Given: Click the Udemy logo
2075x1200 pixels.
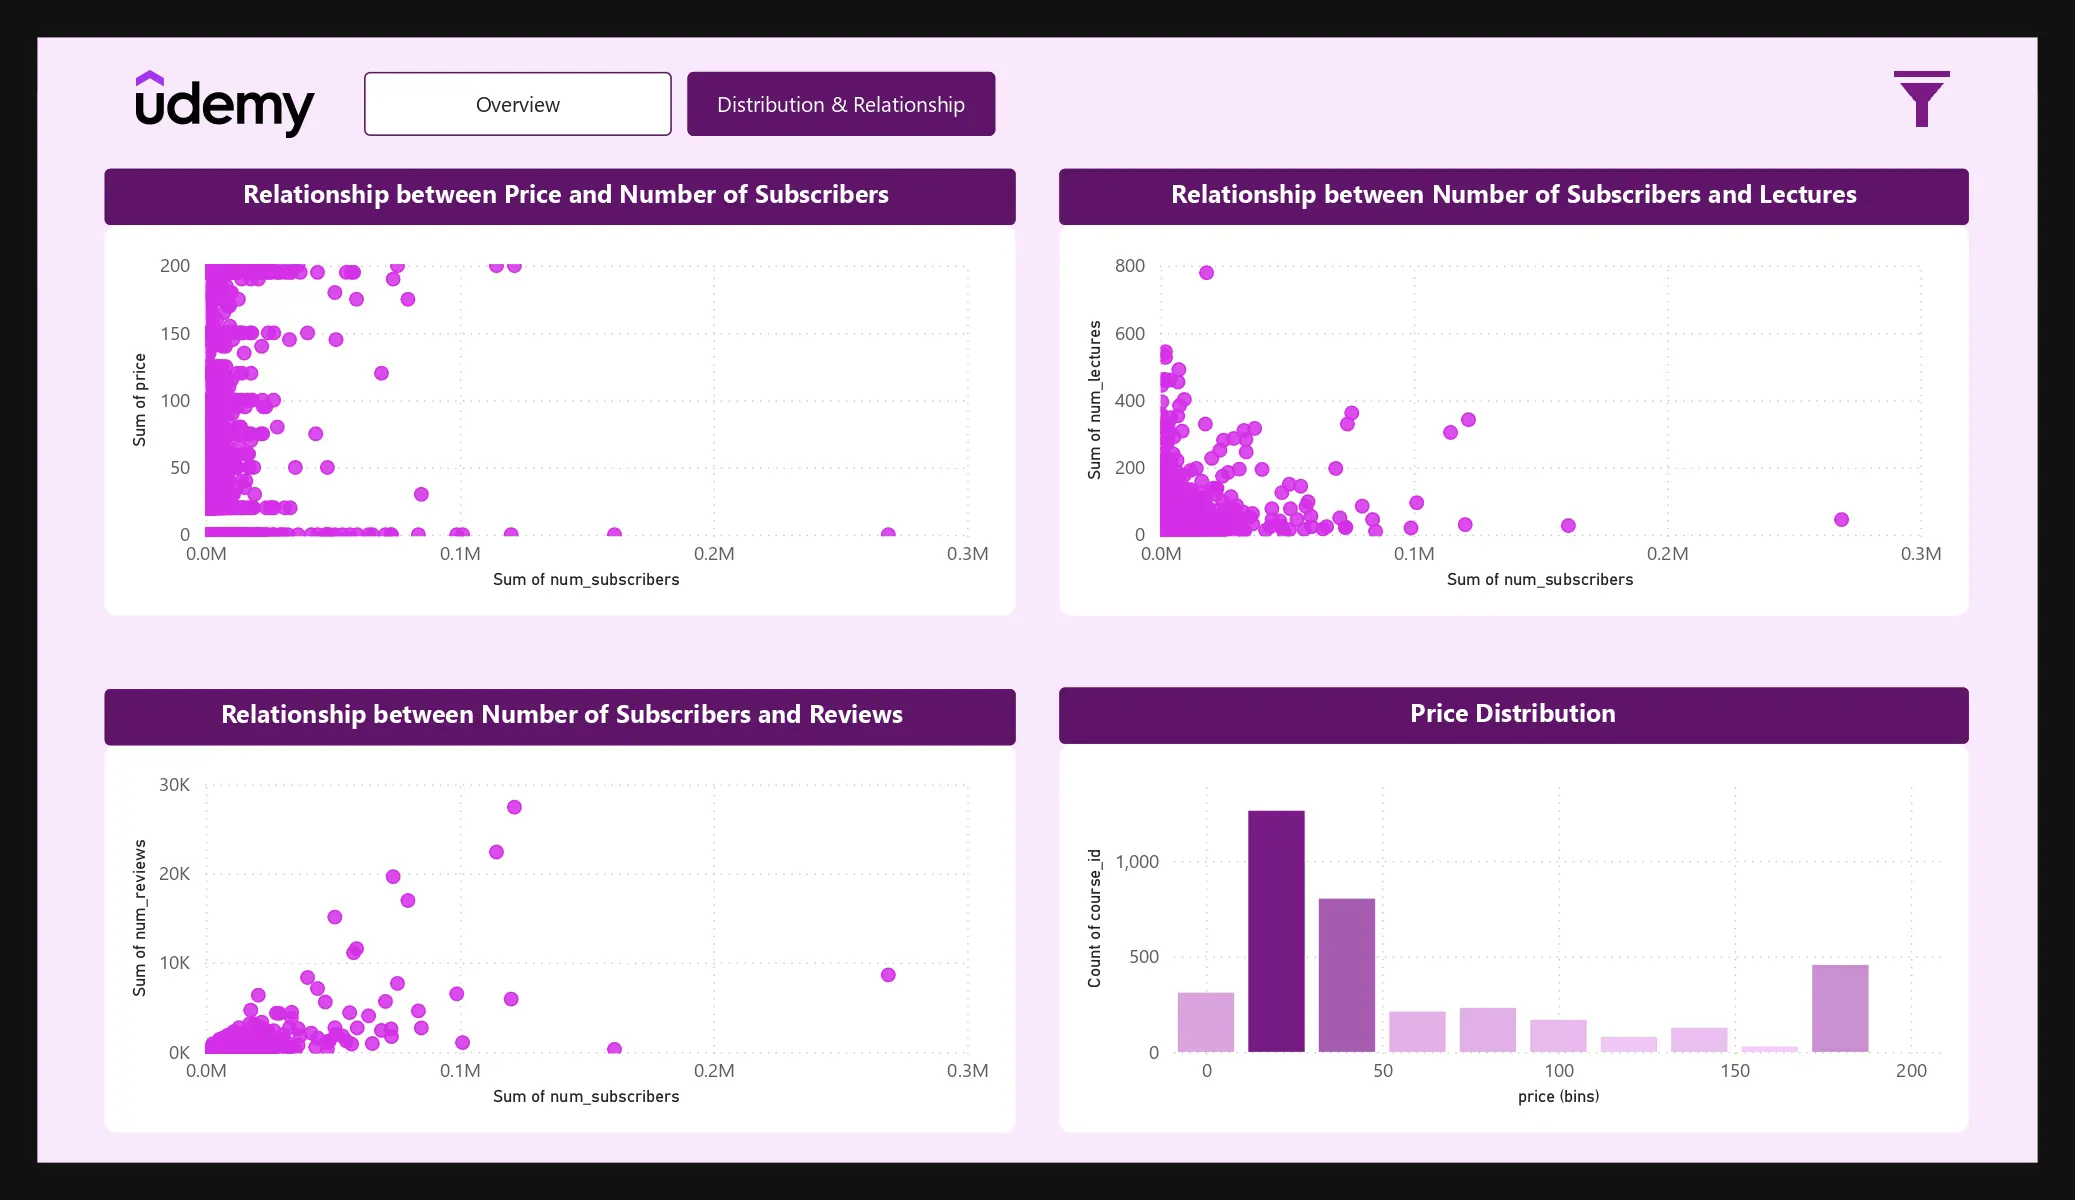Looking at the screenshot, I should pos(224,104).
